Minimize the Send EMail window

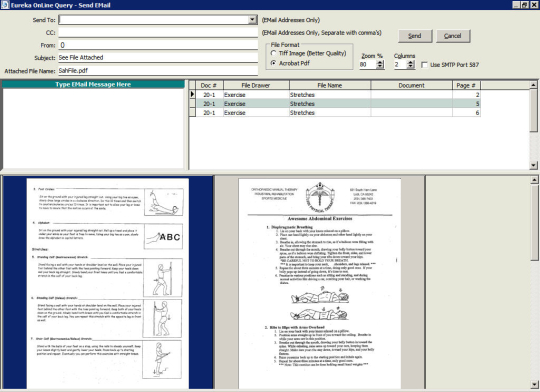click(x=516, y=5)
